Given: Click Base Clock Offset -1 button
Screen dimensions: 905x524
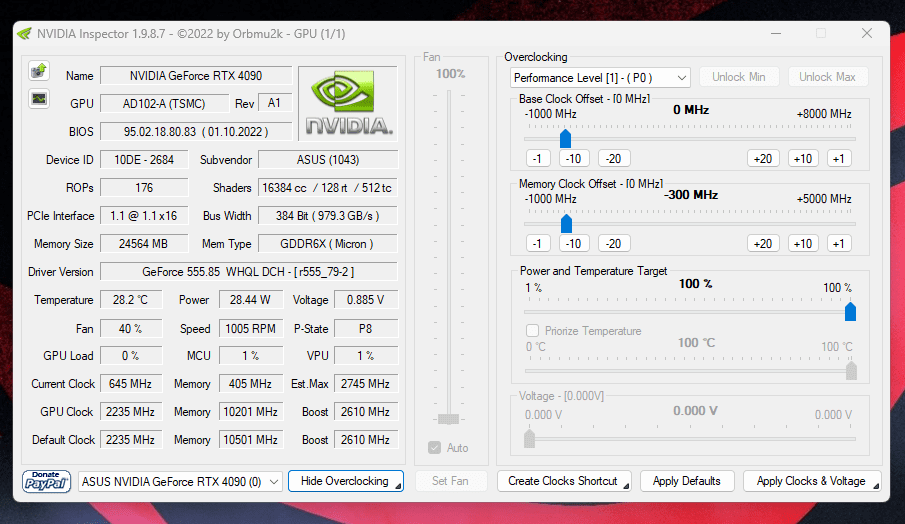Looking at the screenshot, I should (x=538, y=159).
